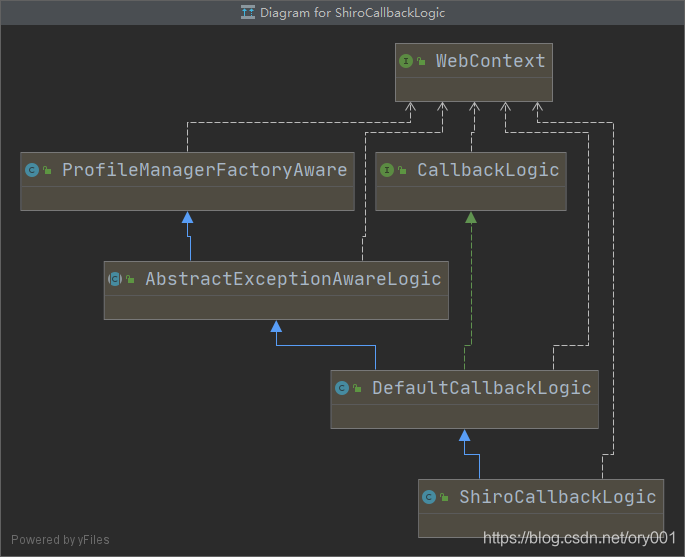Click the WebContext interface icon
This screenshot has width=685, height=557.
406,61
